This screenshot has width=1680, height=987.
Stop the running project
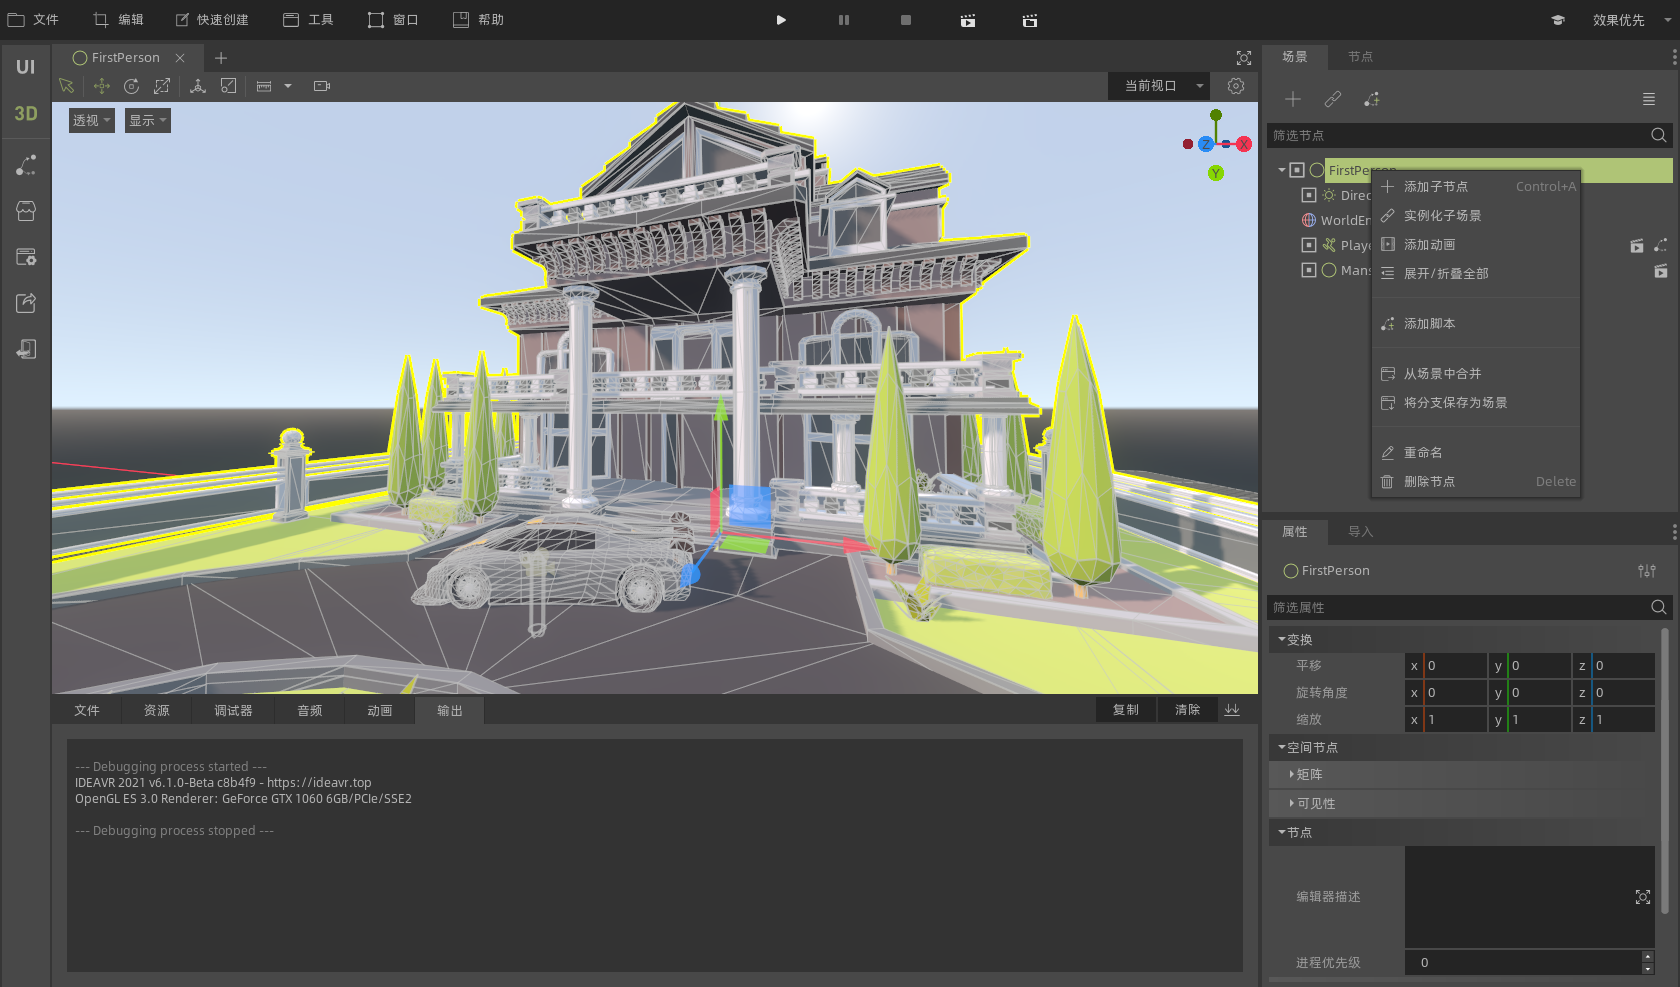(906, 20)
